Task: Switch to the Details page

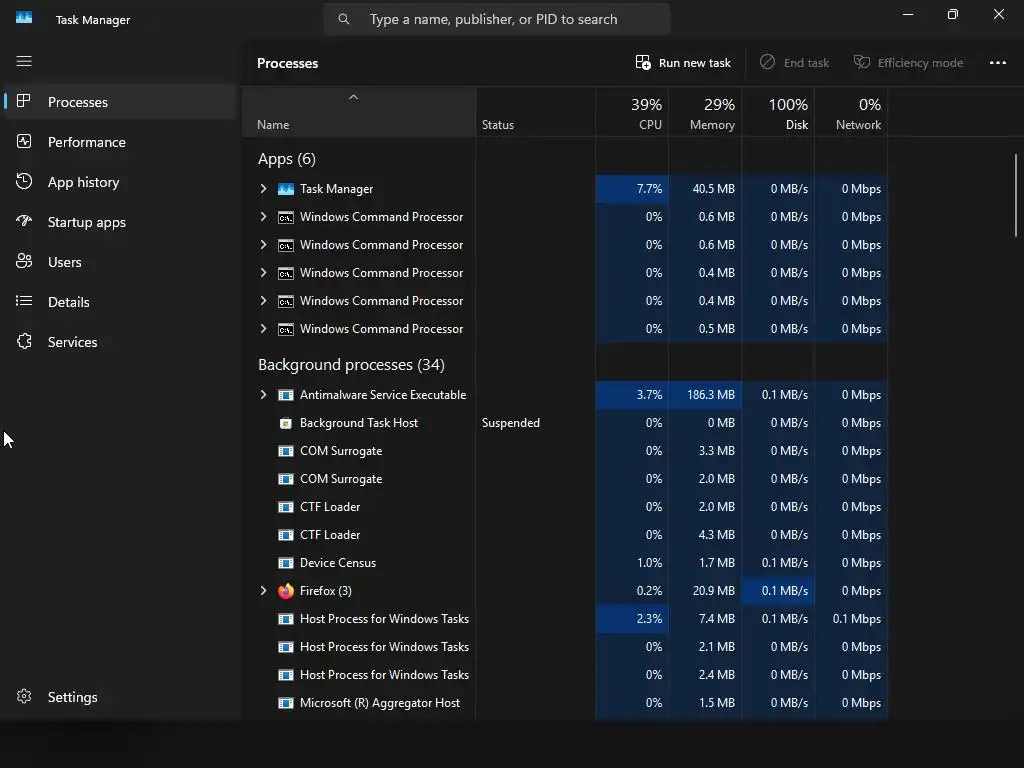Action: tap(120, 302)
